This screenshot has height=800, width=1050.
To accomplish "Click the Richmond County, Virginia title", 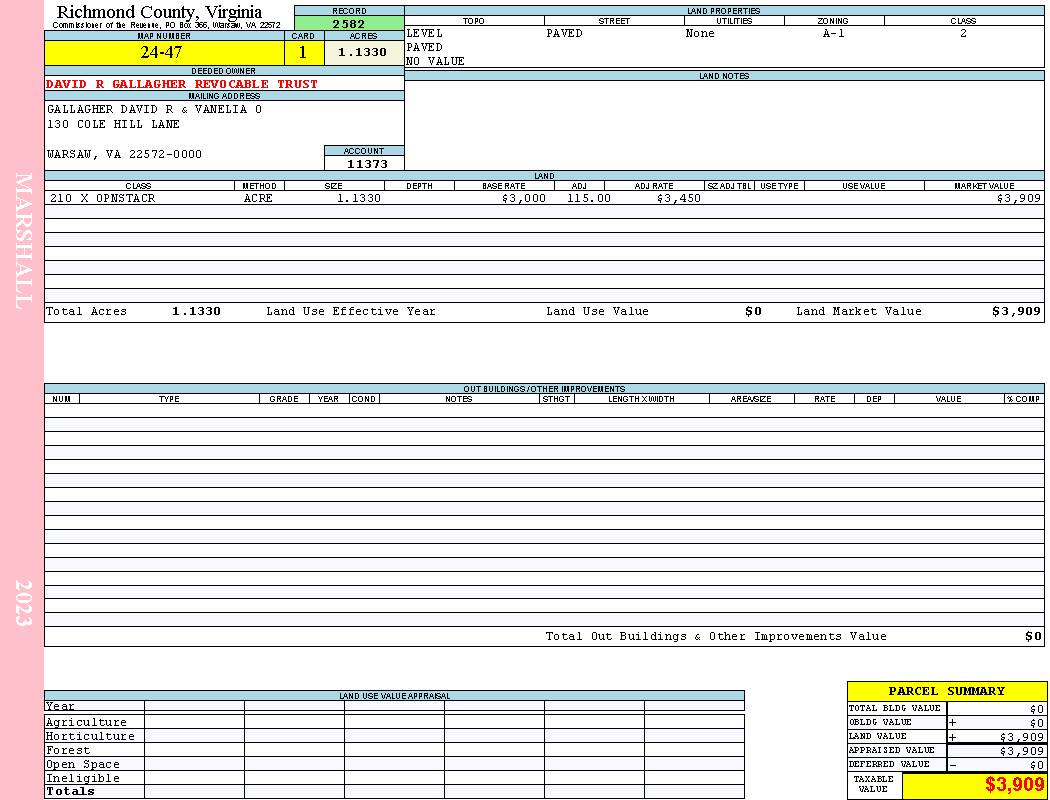I will [159, 11].
